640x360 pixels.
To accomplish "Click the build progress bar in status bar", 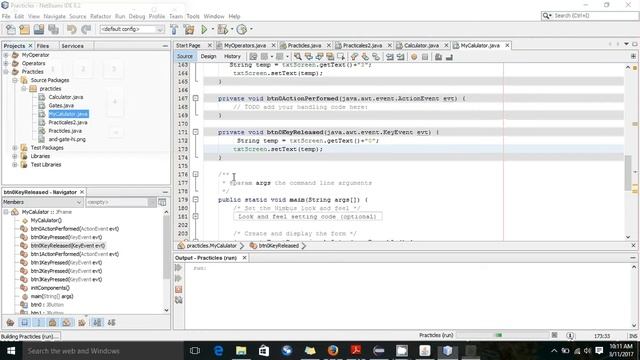I will point(502,335).
